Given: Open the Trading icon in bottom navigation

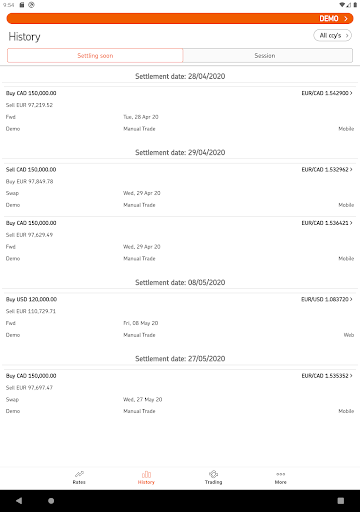Looking at the screenshot, I should [x=213, y=474].
